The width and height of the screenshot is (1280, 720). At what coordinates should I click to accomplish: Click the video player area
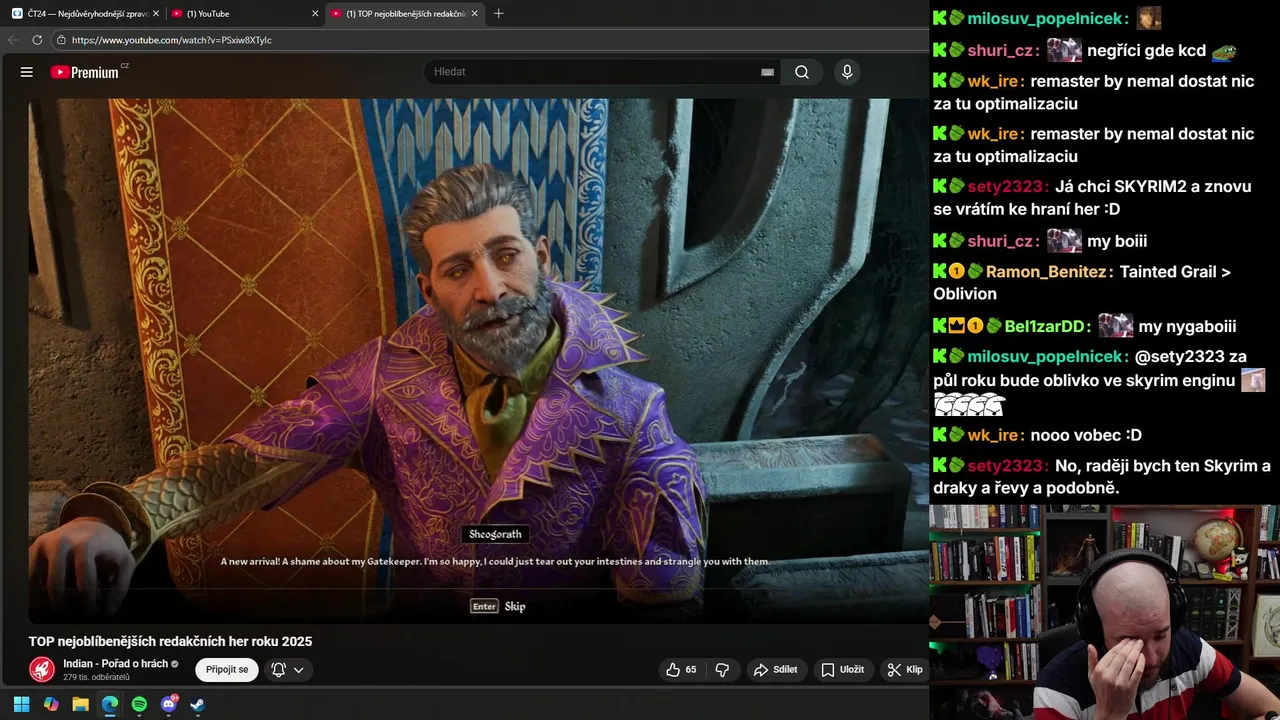tap(478, 360)
